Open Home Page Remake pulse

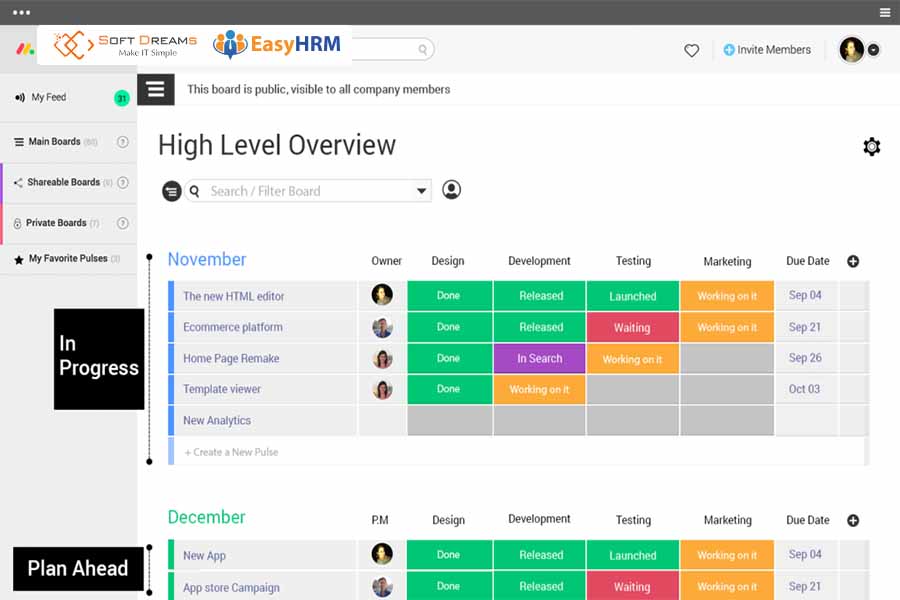click(231, 358)
